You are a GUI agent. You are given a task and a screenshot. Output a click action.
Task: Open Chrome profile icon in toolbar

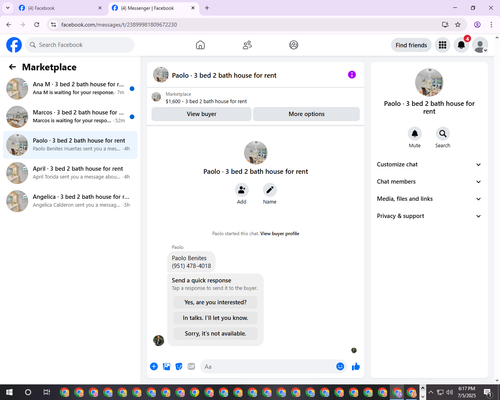477,25
